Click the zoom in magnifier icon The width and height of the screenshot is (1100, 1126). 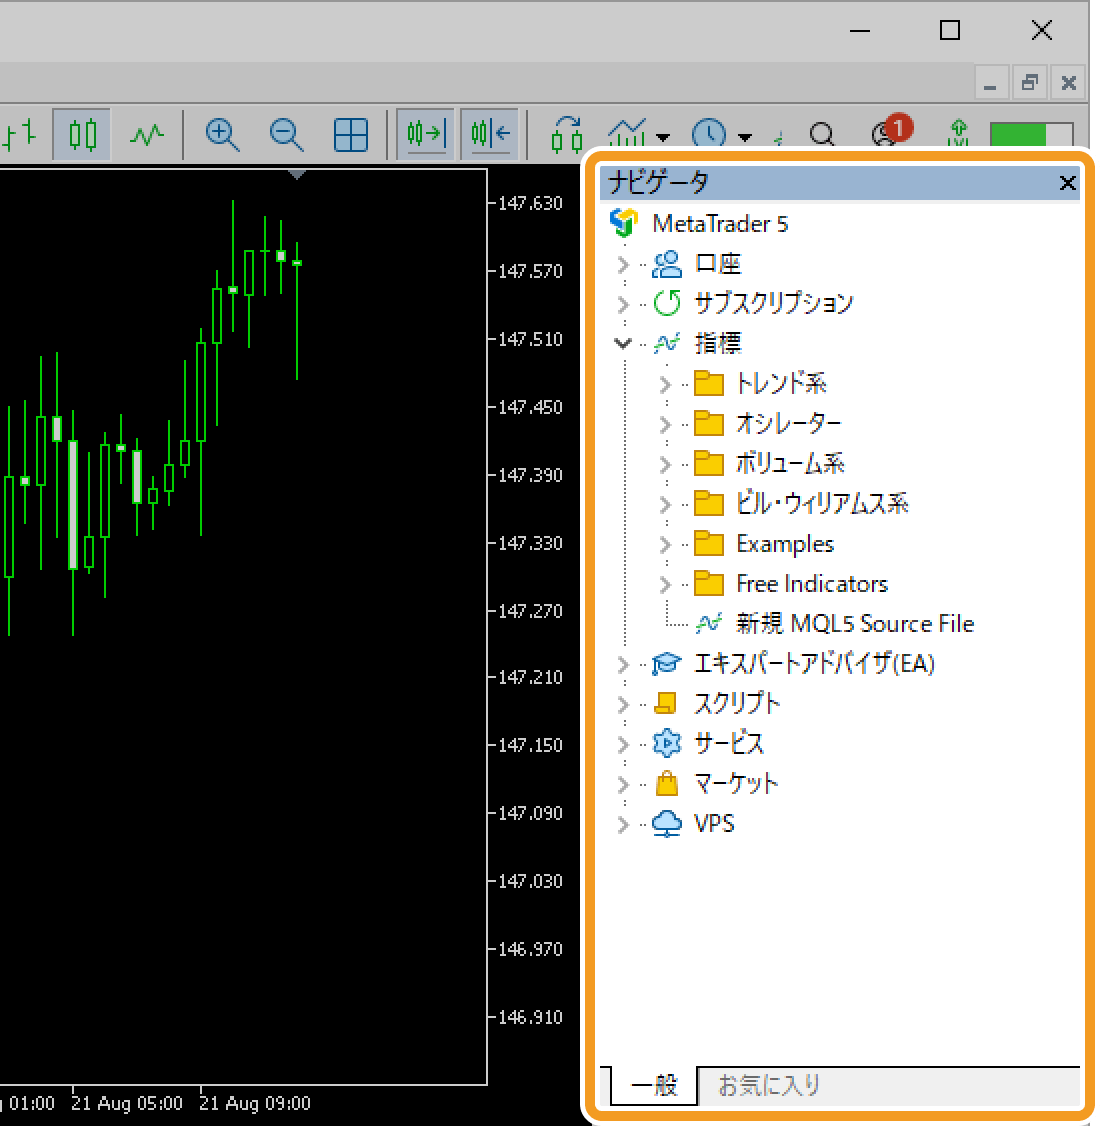click(221, 134)
